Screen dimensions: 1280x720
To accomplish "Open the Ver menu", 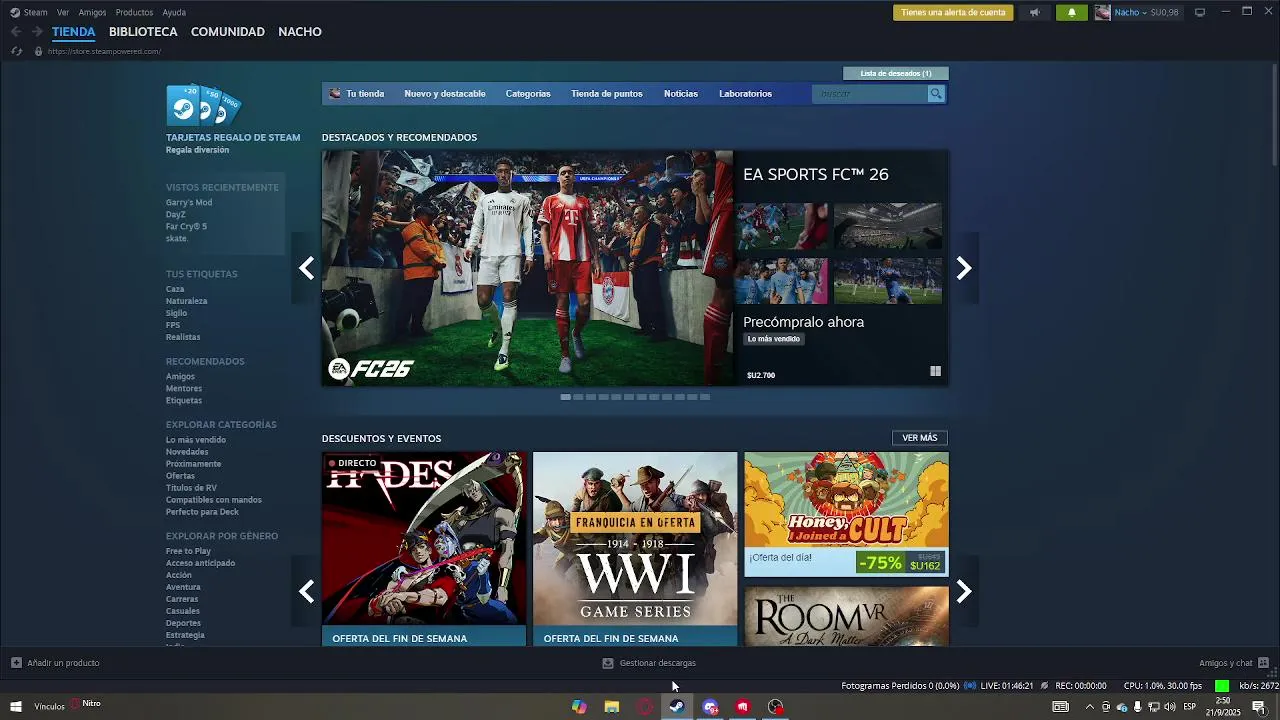I will pos(63,12).
